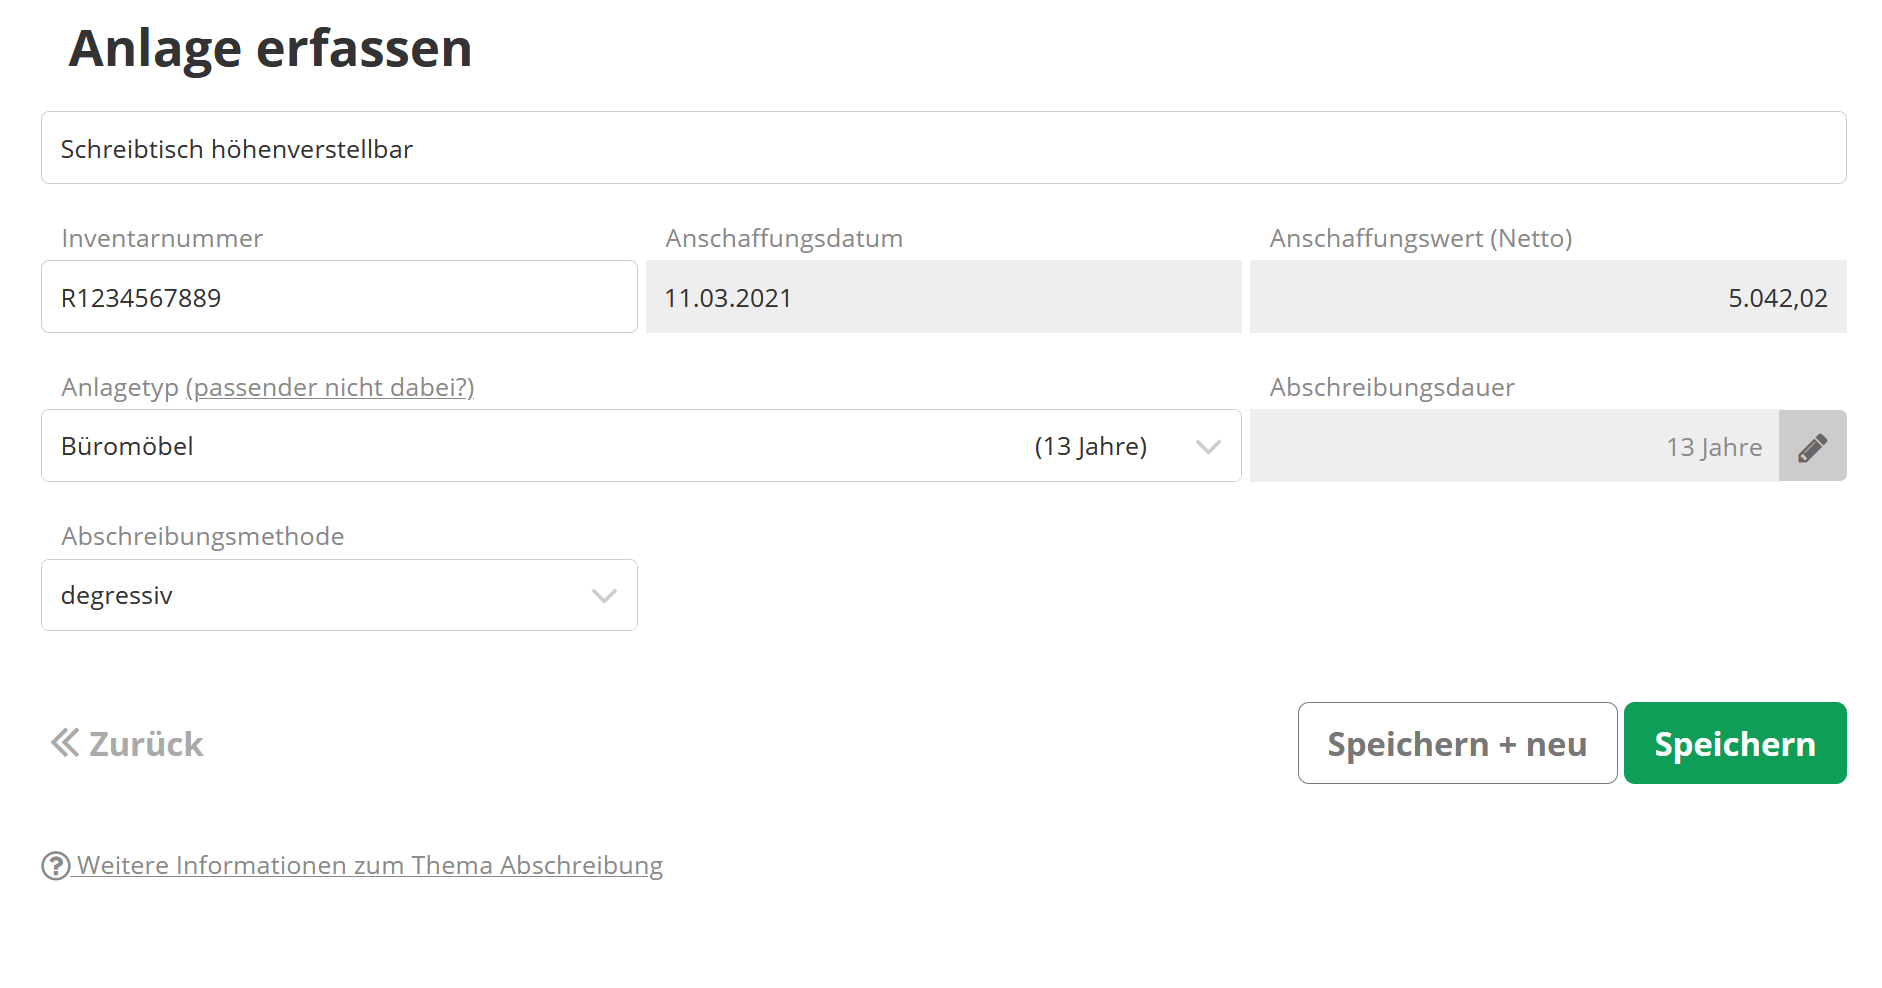Focus the asset name field 'Schreibtisch höhenverstellbar'
1882x988 pixels.
(943, 148)
